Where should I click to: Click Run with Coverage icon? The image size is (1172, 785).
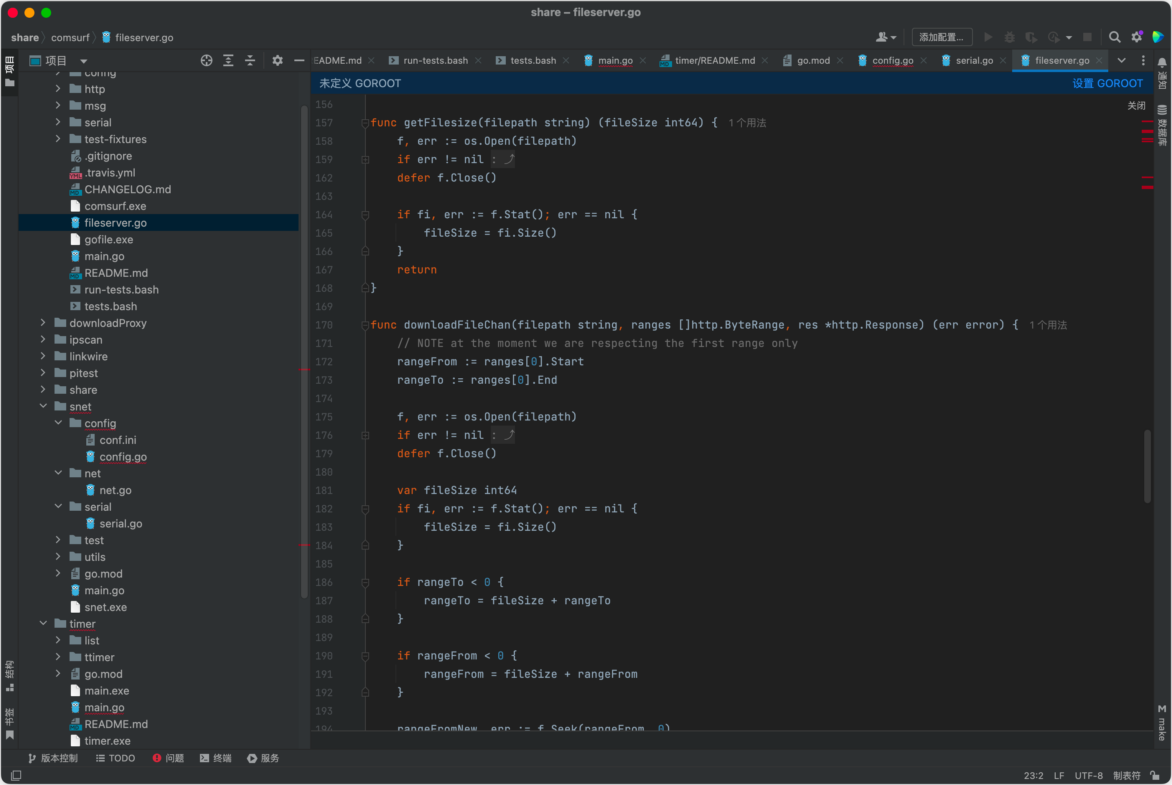pos(1031,37)
